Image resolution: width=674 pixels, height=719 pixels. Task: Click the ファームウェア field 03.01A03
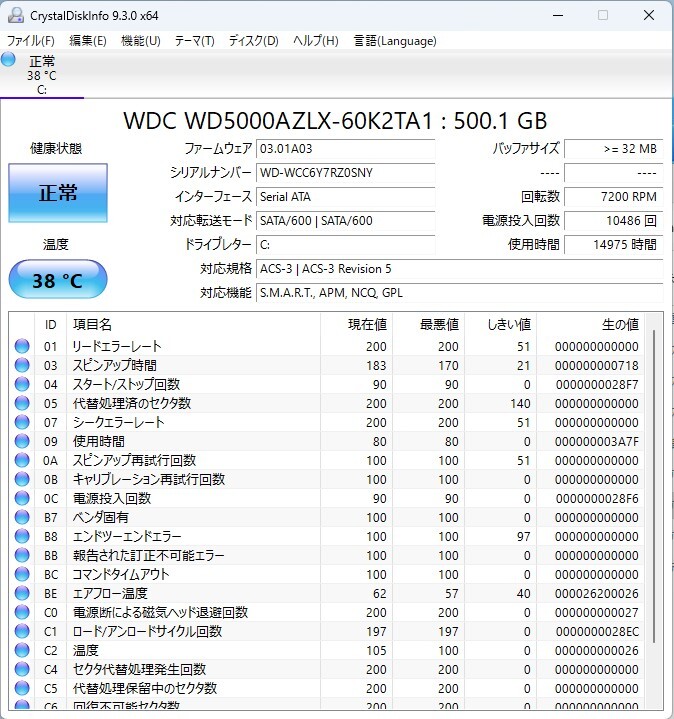345,149
